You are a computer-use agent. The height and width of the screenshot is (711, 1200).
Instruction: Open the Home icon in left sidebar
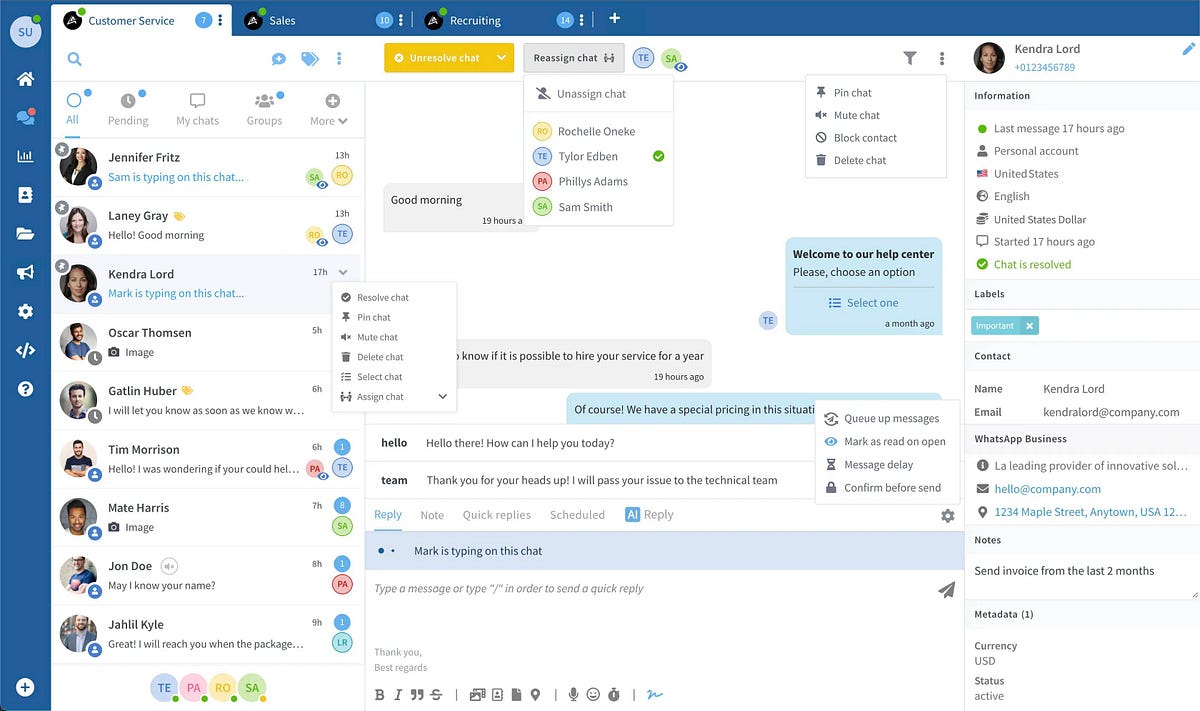(25, 79)
